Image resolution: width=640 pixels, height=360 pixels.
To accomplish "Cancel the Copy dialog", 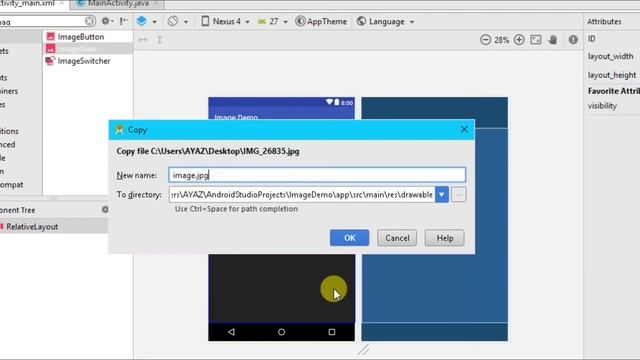I will 397,238.
